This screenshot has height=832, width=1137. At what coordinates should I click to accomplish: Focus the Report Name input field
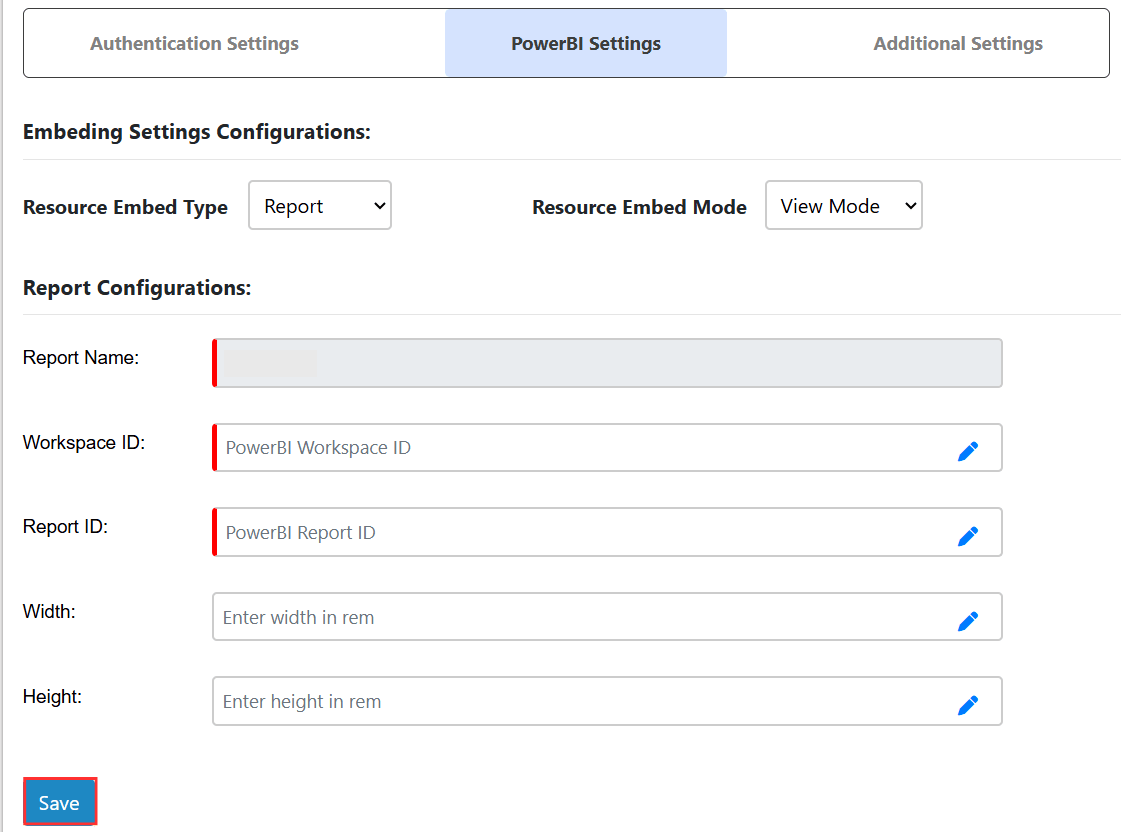click(608, 363)
